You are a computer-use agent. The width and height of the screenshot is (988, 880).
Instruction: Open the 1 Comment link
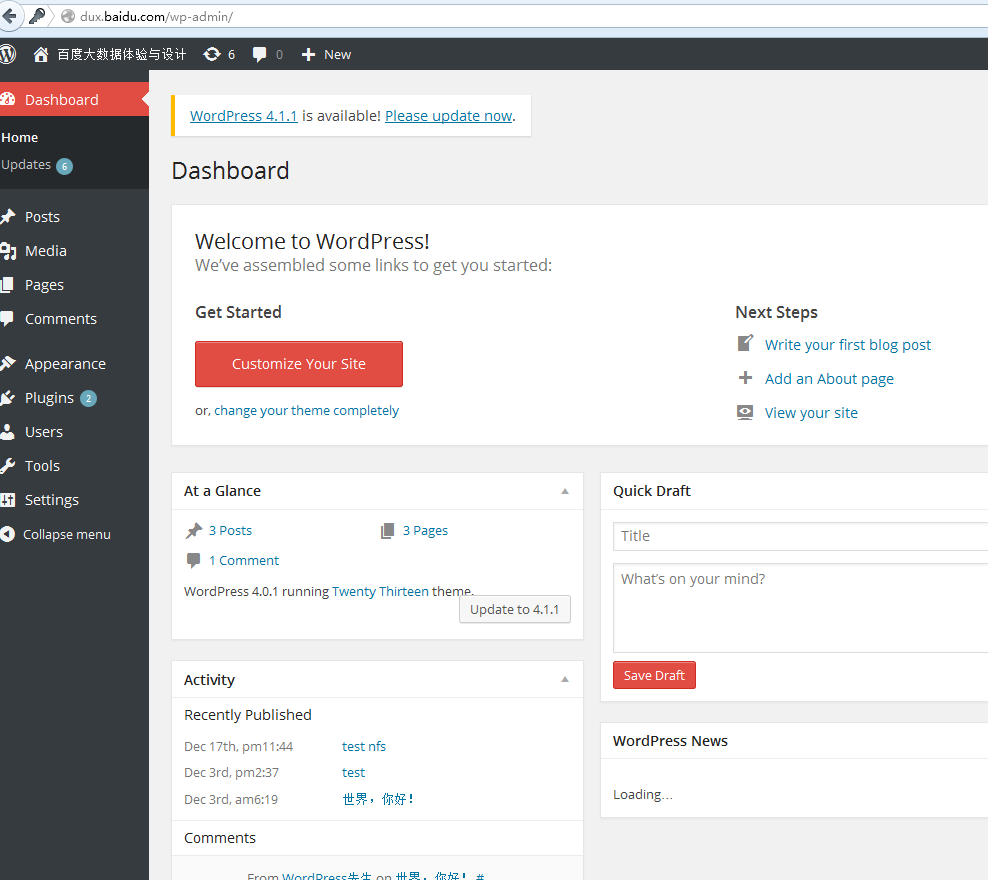coord(244,560)
